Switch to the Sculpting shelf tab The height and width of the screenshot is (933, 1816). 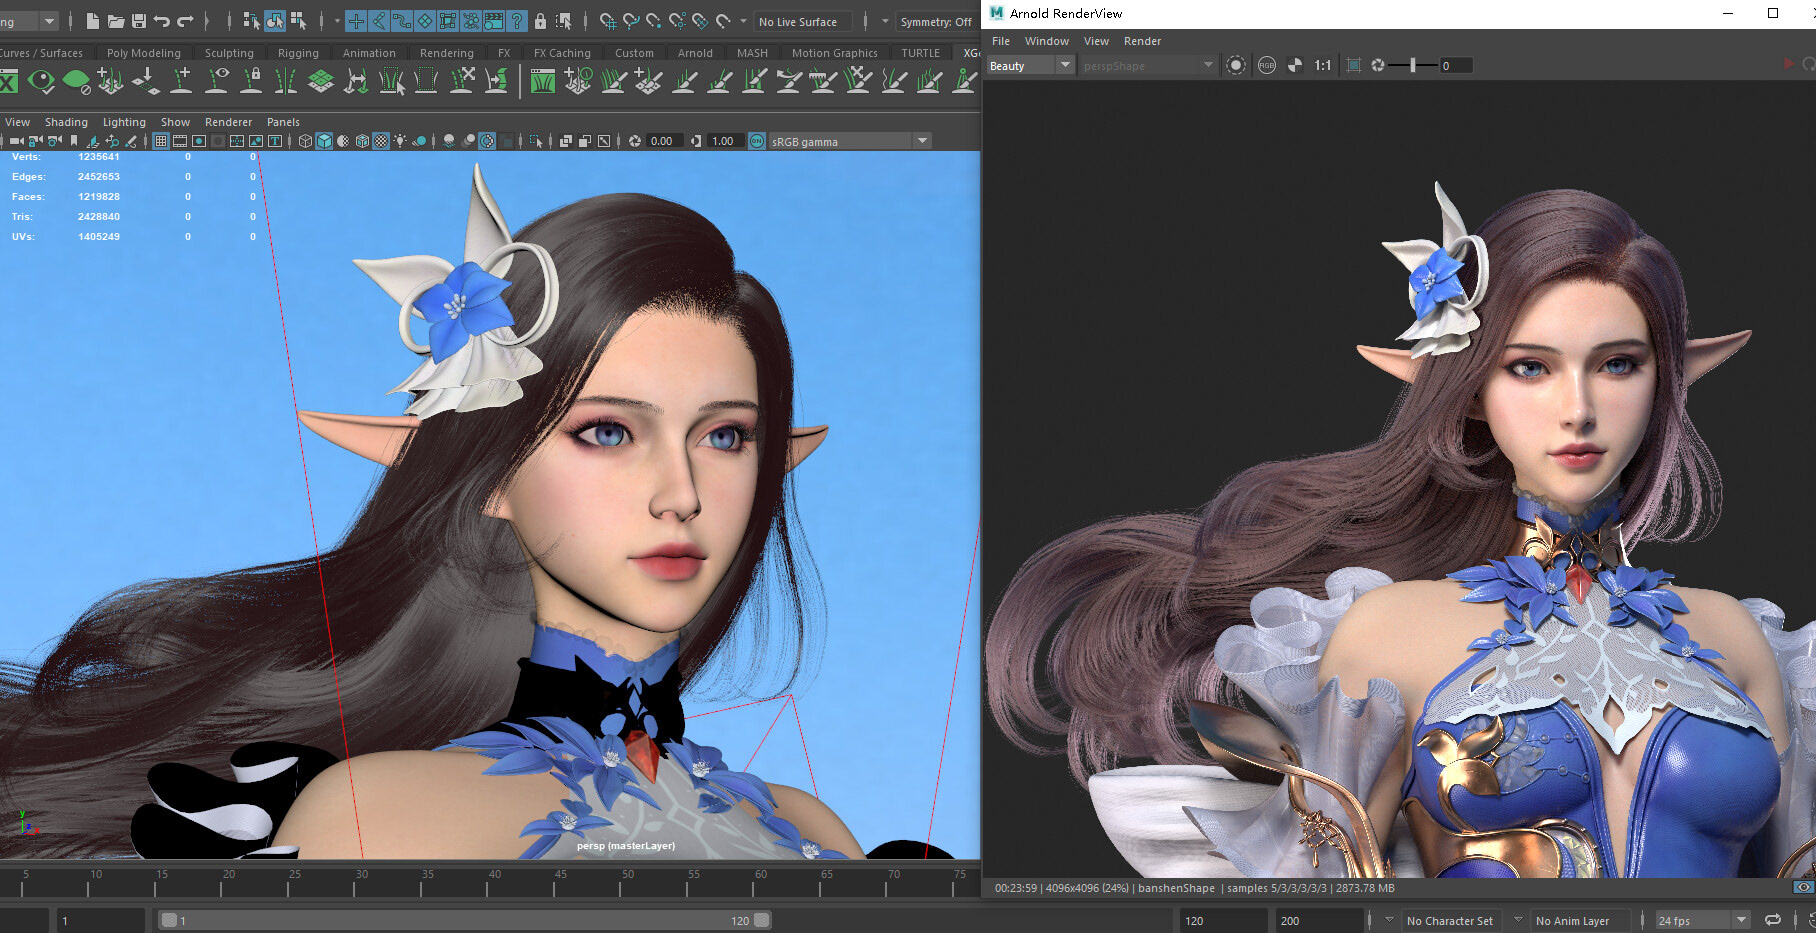click(x=229, y=53)
